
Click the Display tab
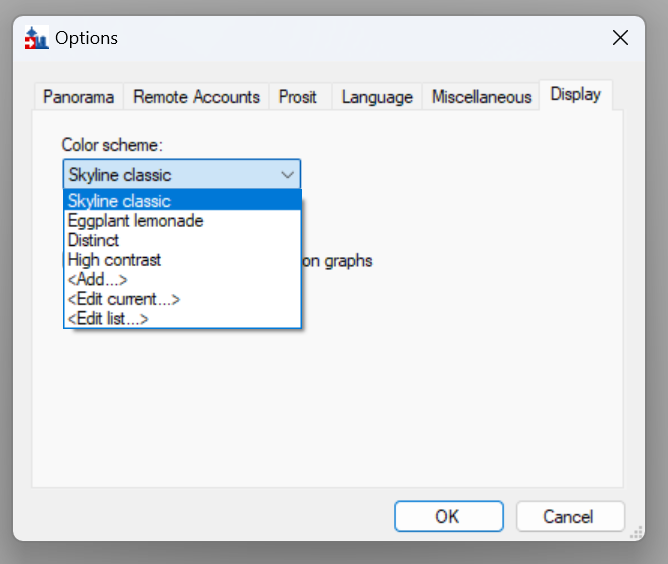(x=575, y=95)
